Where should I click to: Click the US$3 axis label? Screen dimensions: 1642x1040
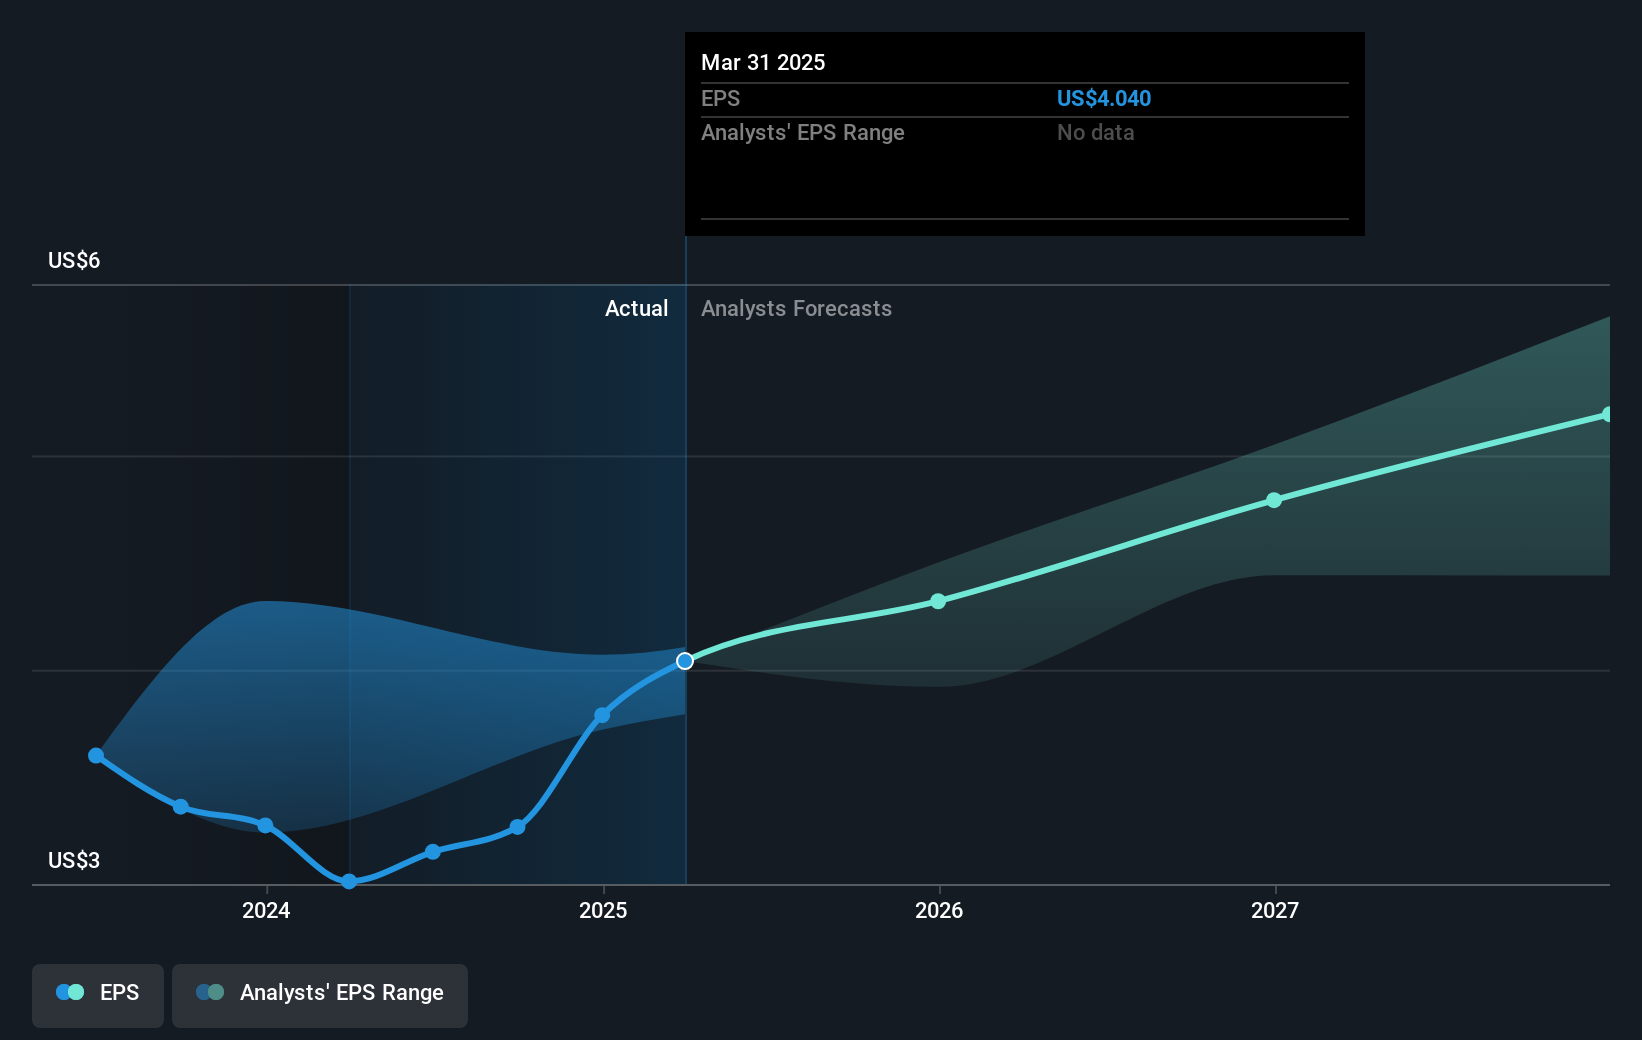point(74,860)
